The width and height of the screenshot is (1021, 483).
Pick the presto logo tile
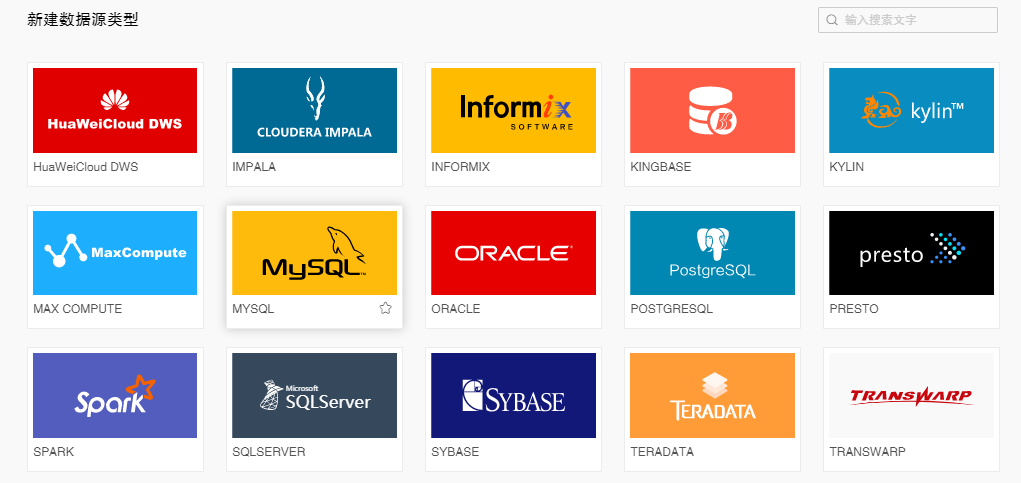tap(912, 253)
